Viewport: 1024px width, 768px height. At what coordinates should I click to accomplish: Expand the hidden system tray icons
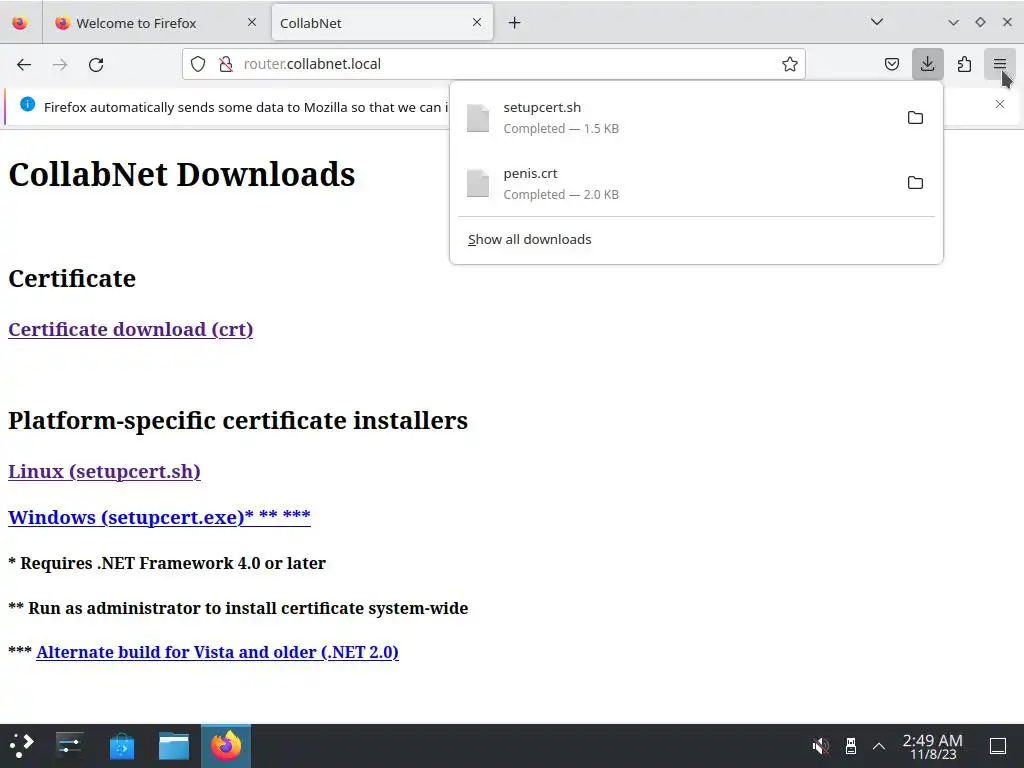[x=879, y=746]
